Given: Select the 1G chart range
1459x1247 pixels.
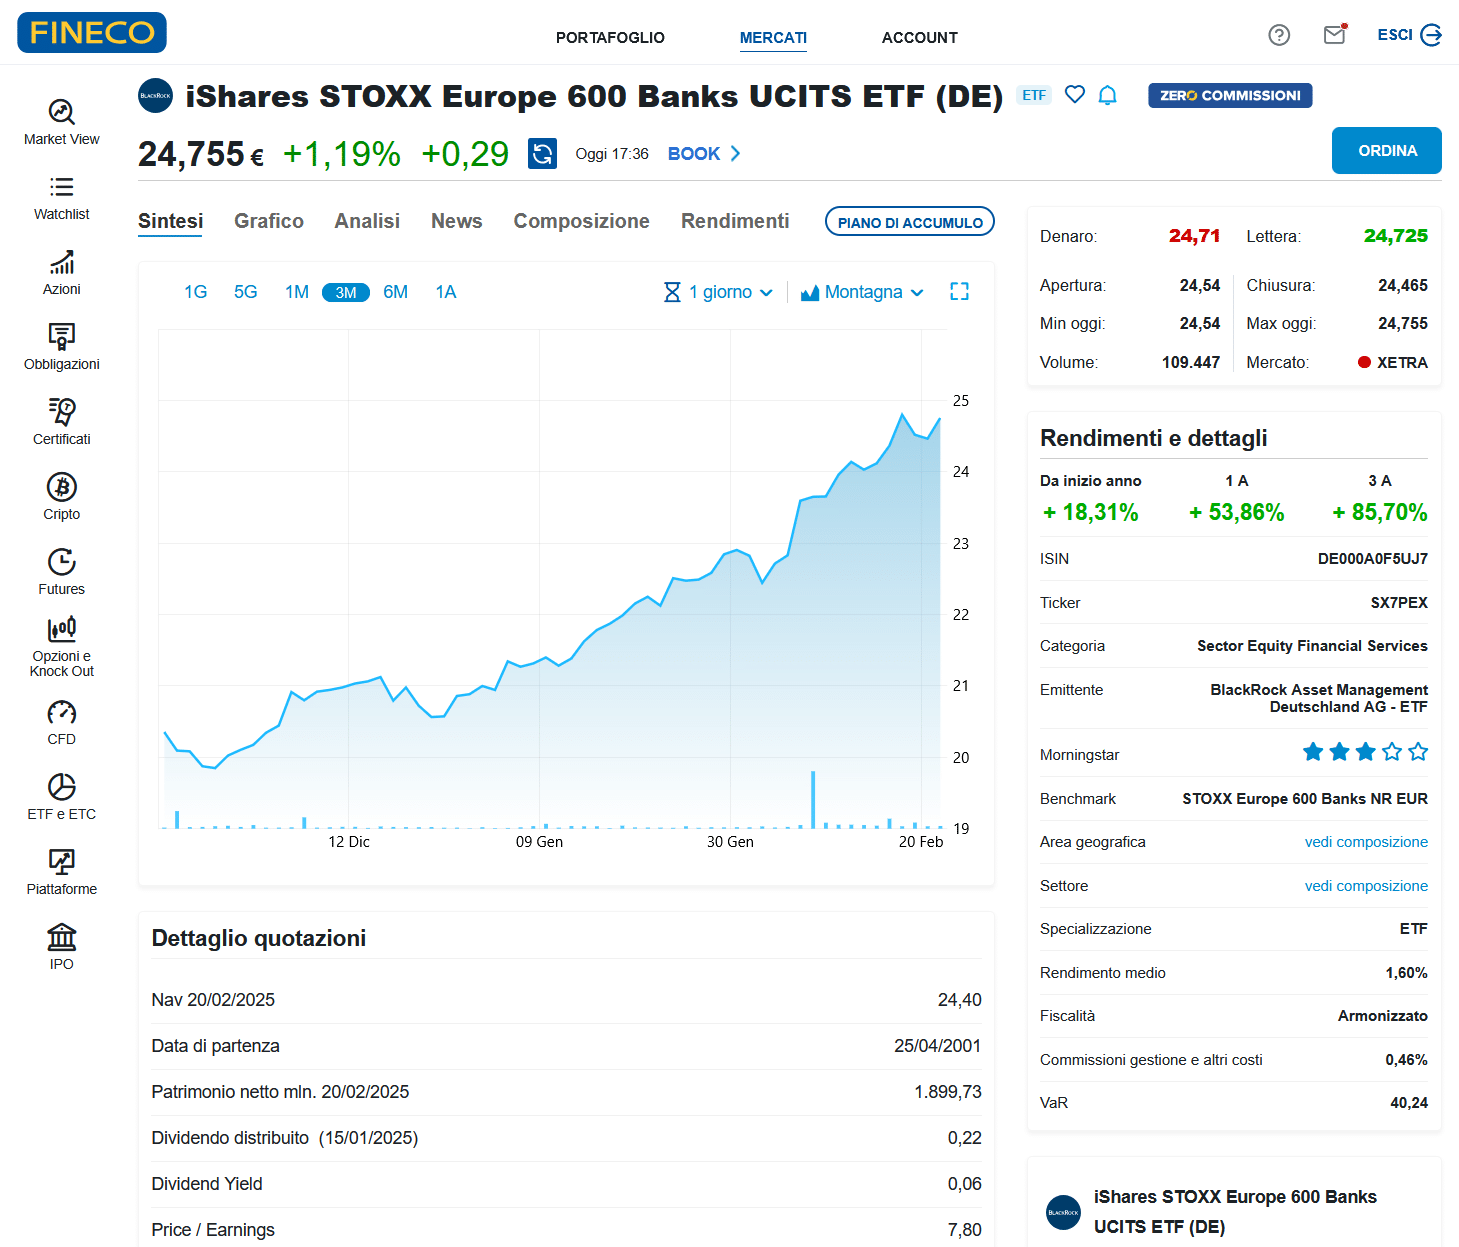Looking at the screenshot, I should 195,292.
